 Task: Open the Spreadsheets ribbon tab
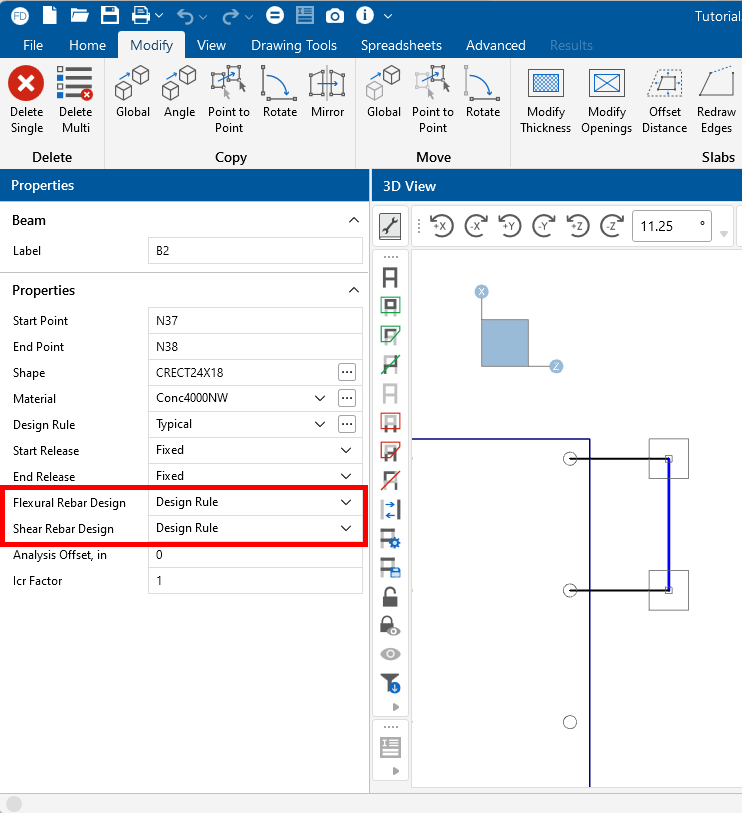(x=401, y=45)
